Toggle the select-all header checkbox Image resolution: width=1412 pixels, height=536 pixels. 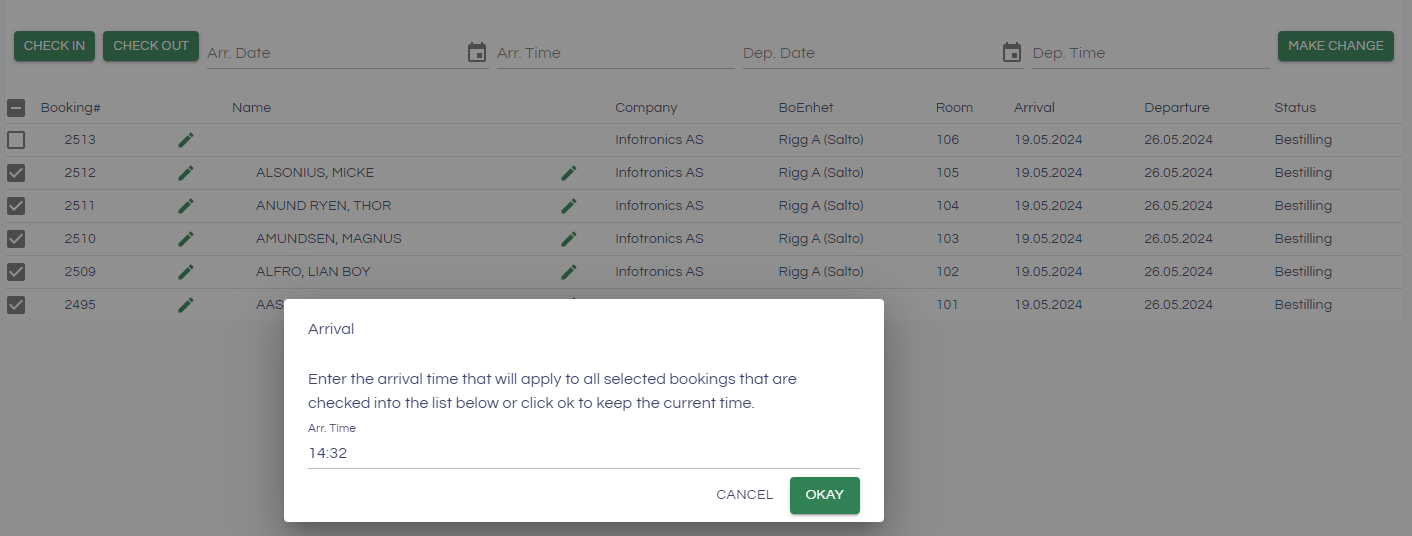tap(16, 108)
